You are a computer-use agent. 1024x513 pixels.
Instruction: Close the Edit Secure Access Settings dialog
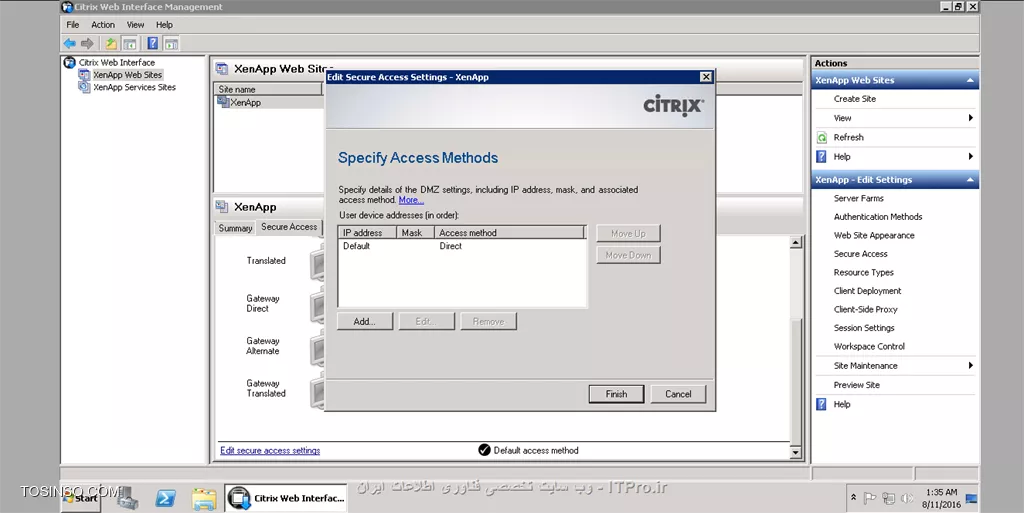click(706, 77)
